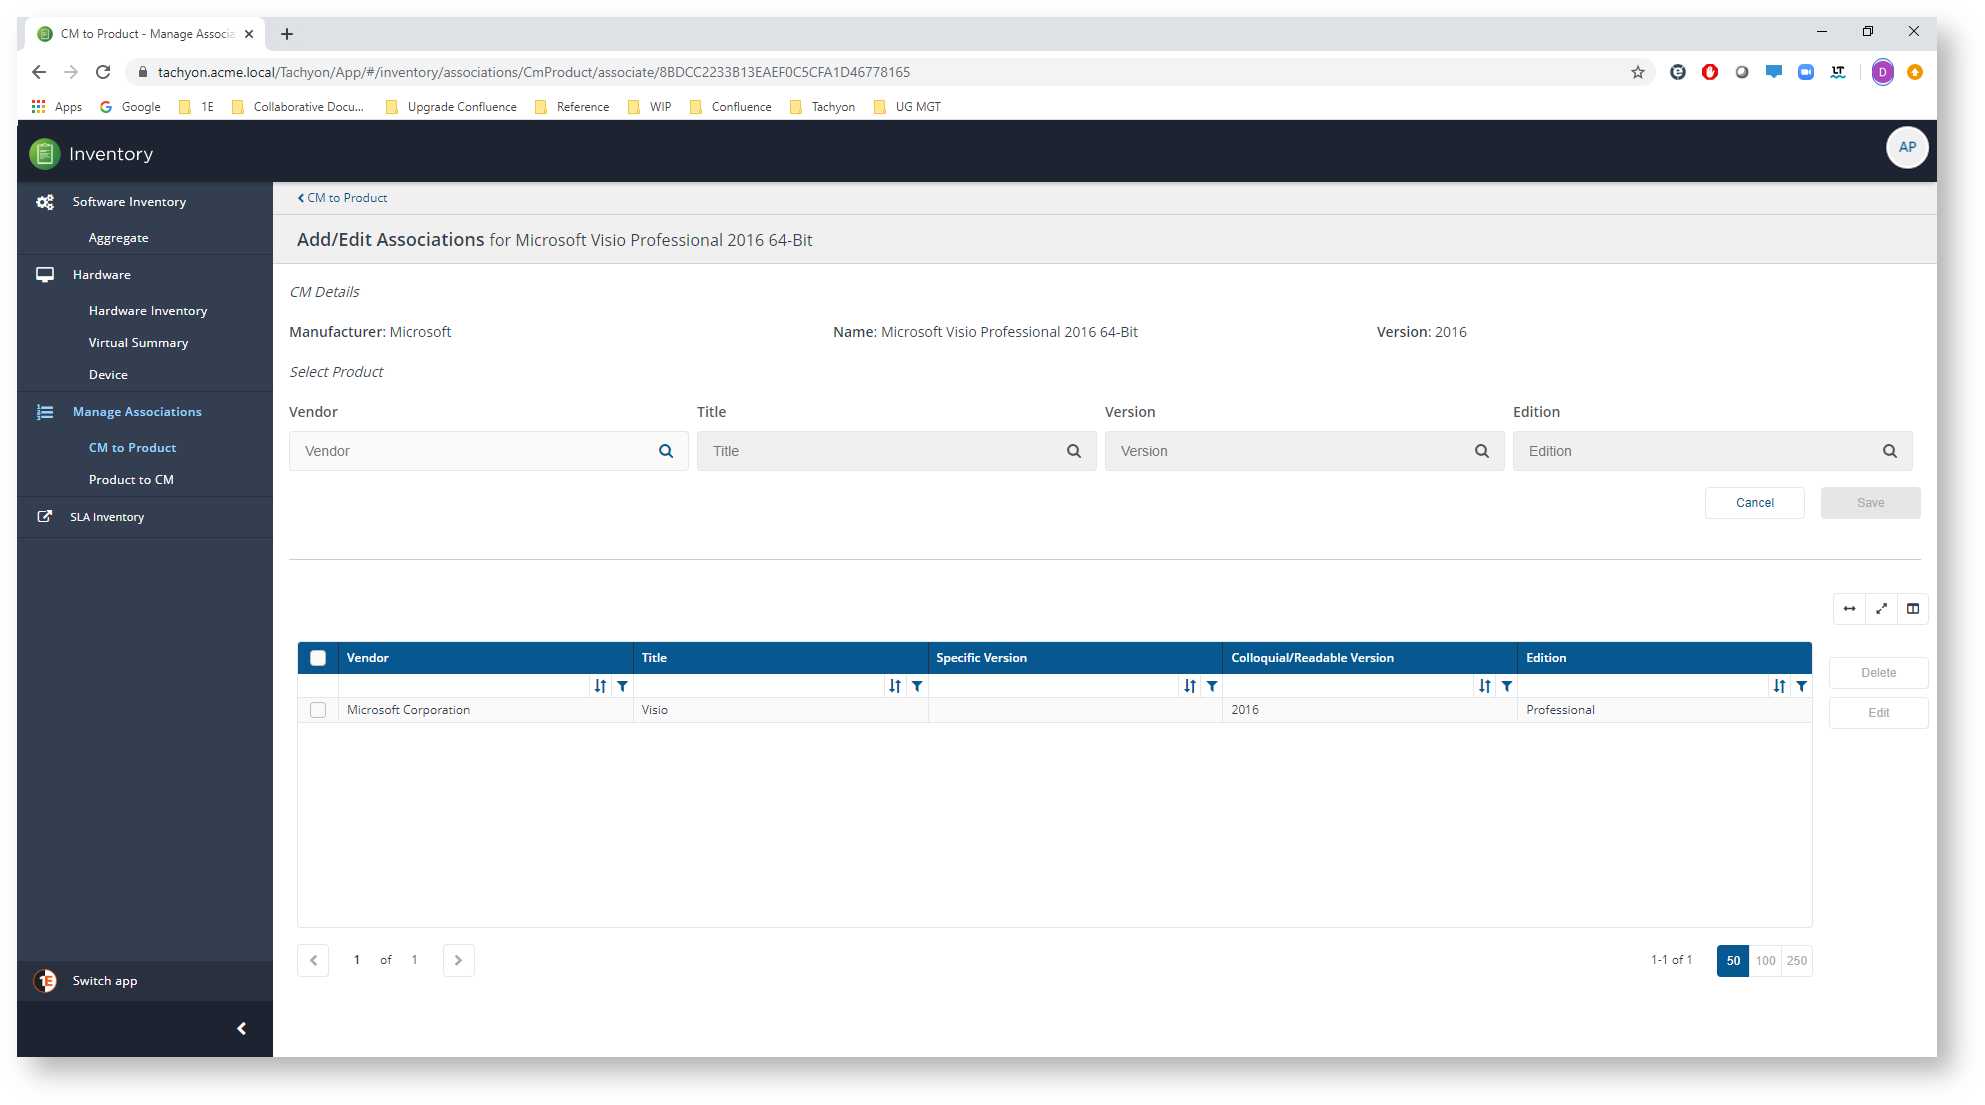Expand the Specific Version sort options
This screenshot has width=1985, height=1105.
pos(1186,685)
